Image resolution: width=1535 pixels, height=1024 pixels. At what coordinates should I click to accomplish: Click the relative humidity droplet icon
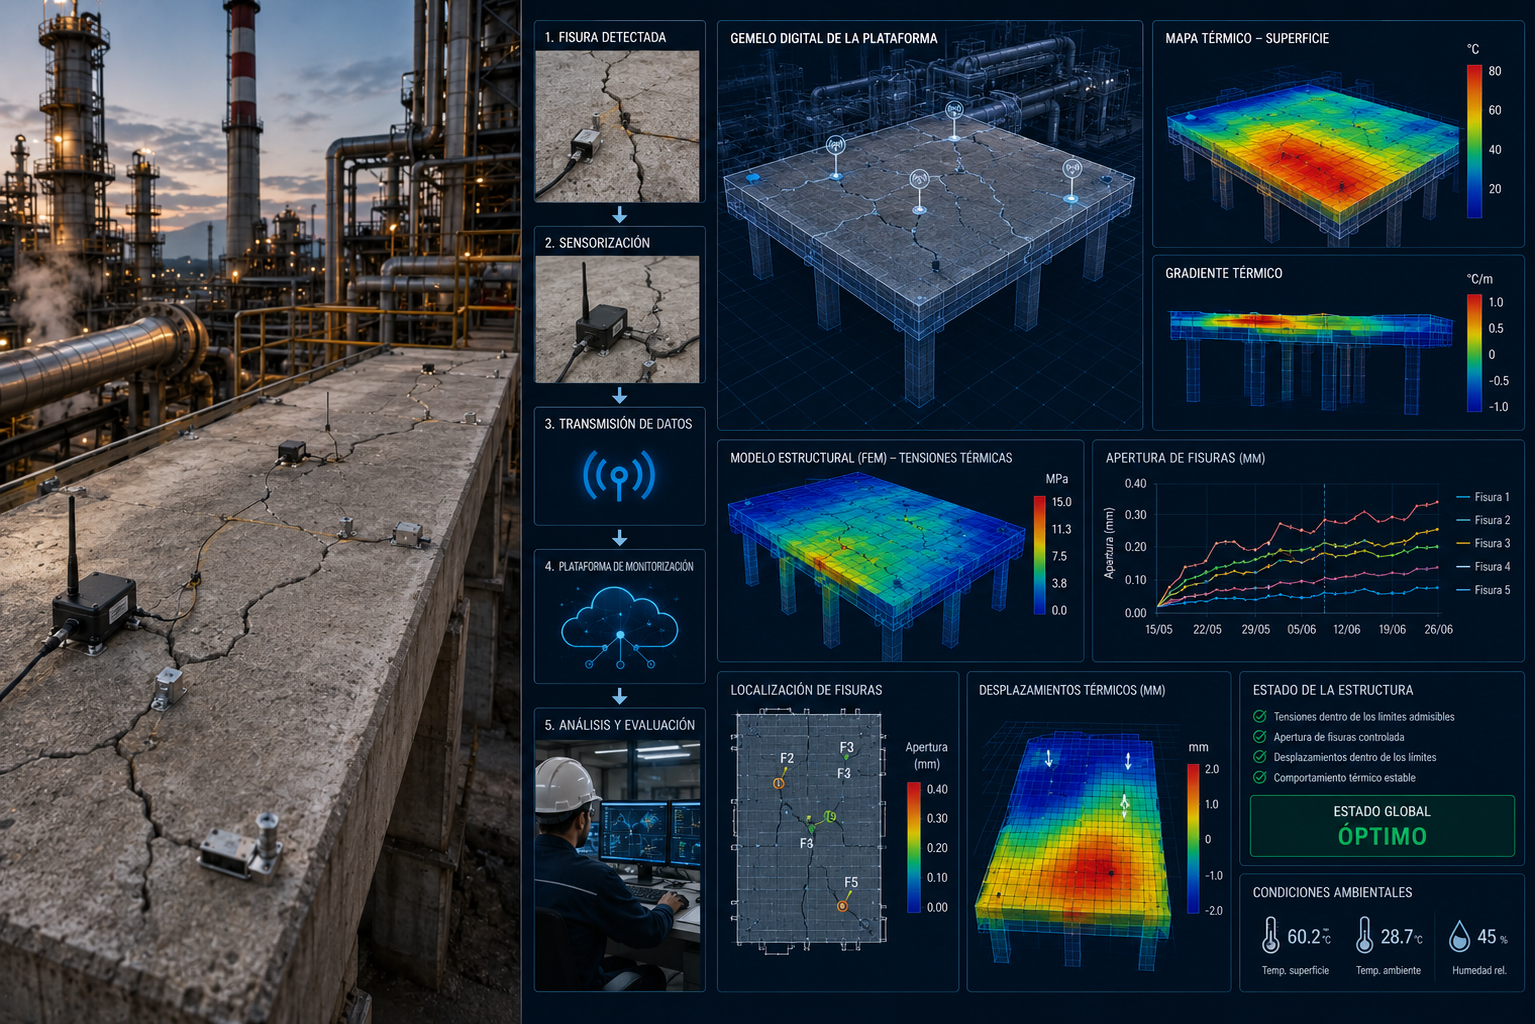pos(1460,936)
